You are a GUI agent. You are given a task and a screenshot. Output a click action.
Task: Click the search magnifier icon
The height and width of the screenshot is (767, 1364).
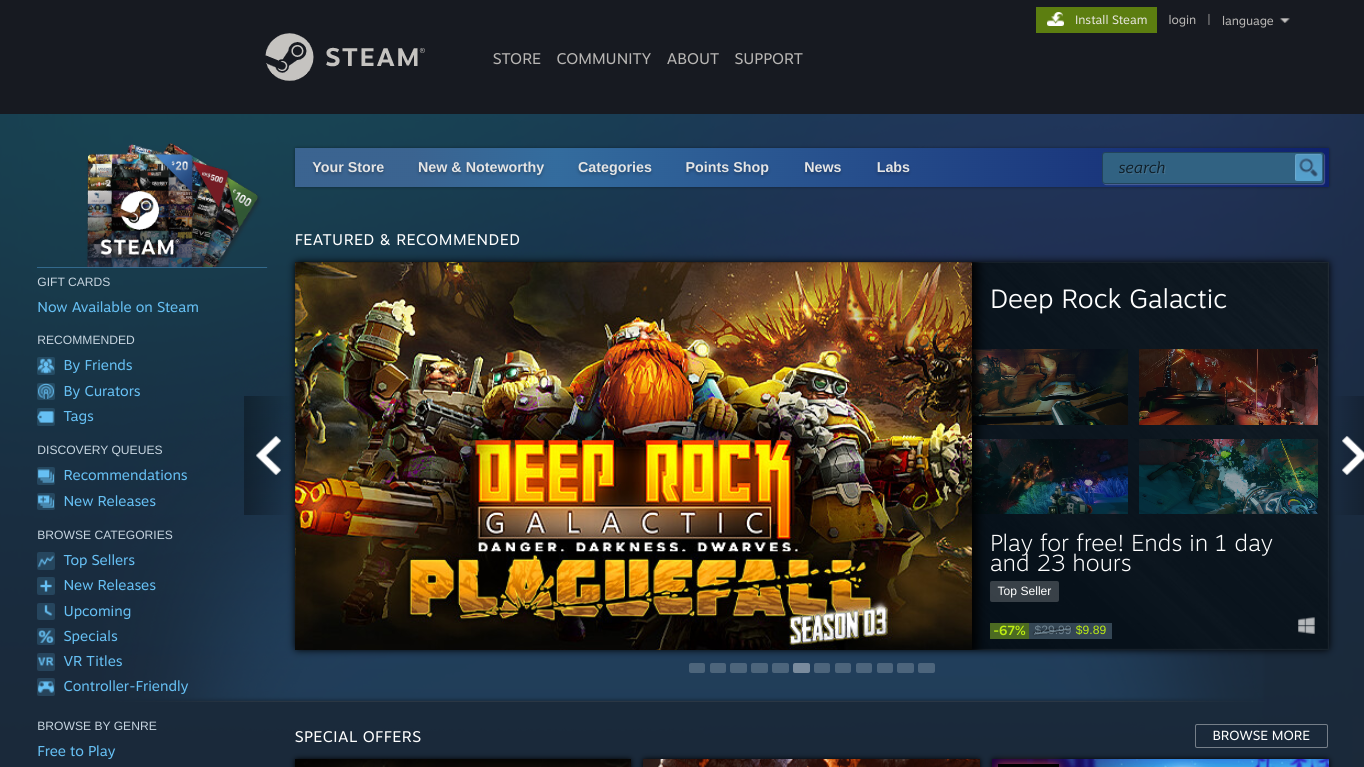(x=1307, y=167)
